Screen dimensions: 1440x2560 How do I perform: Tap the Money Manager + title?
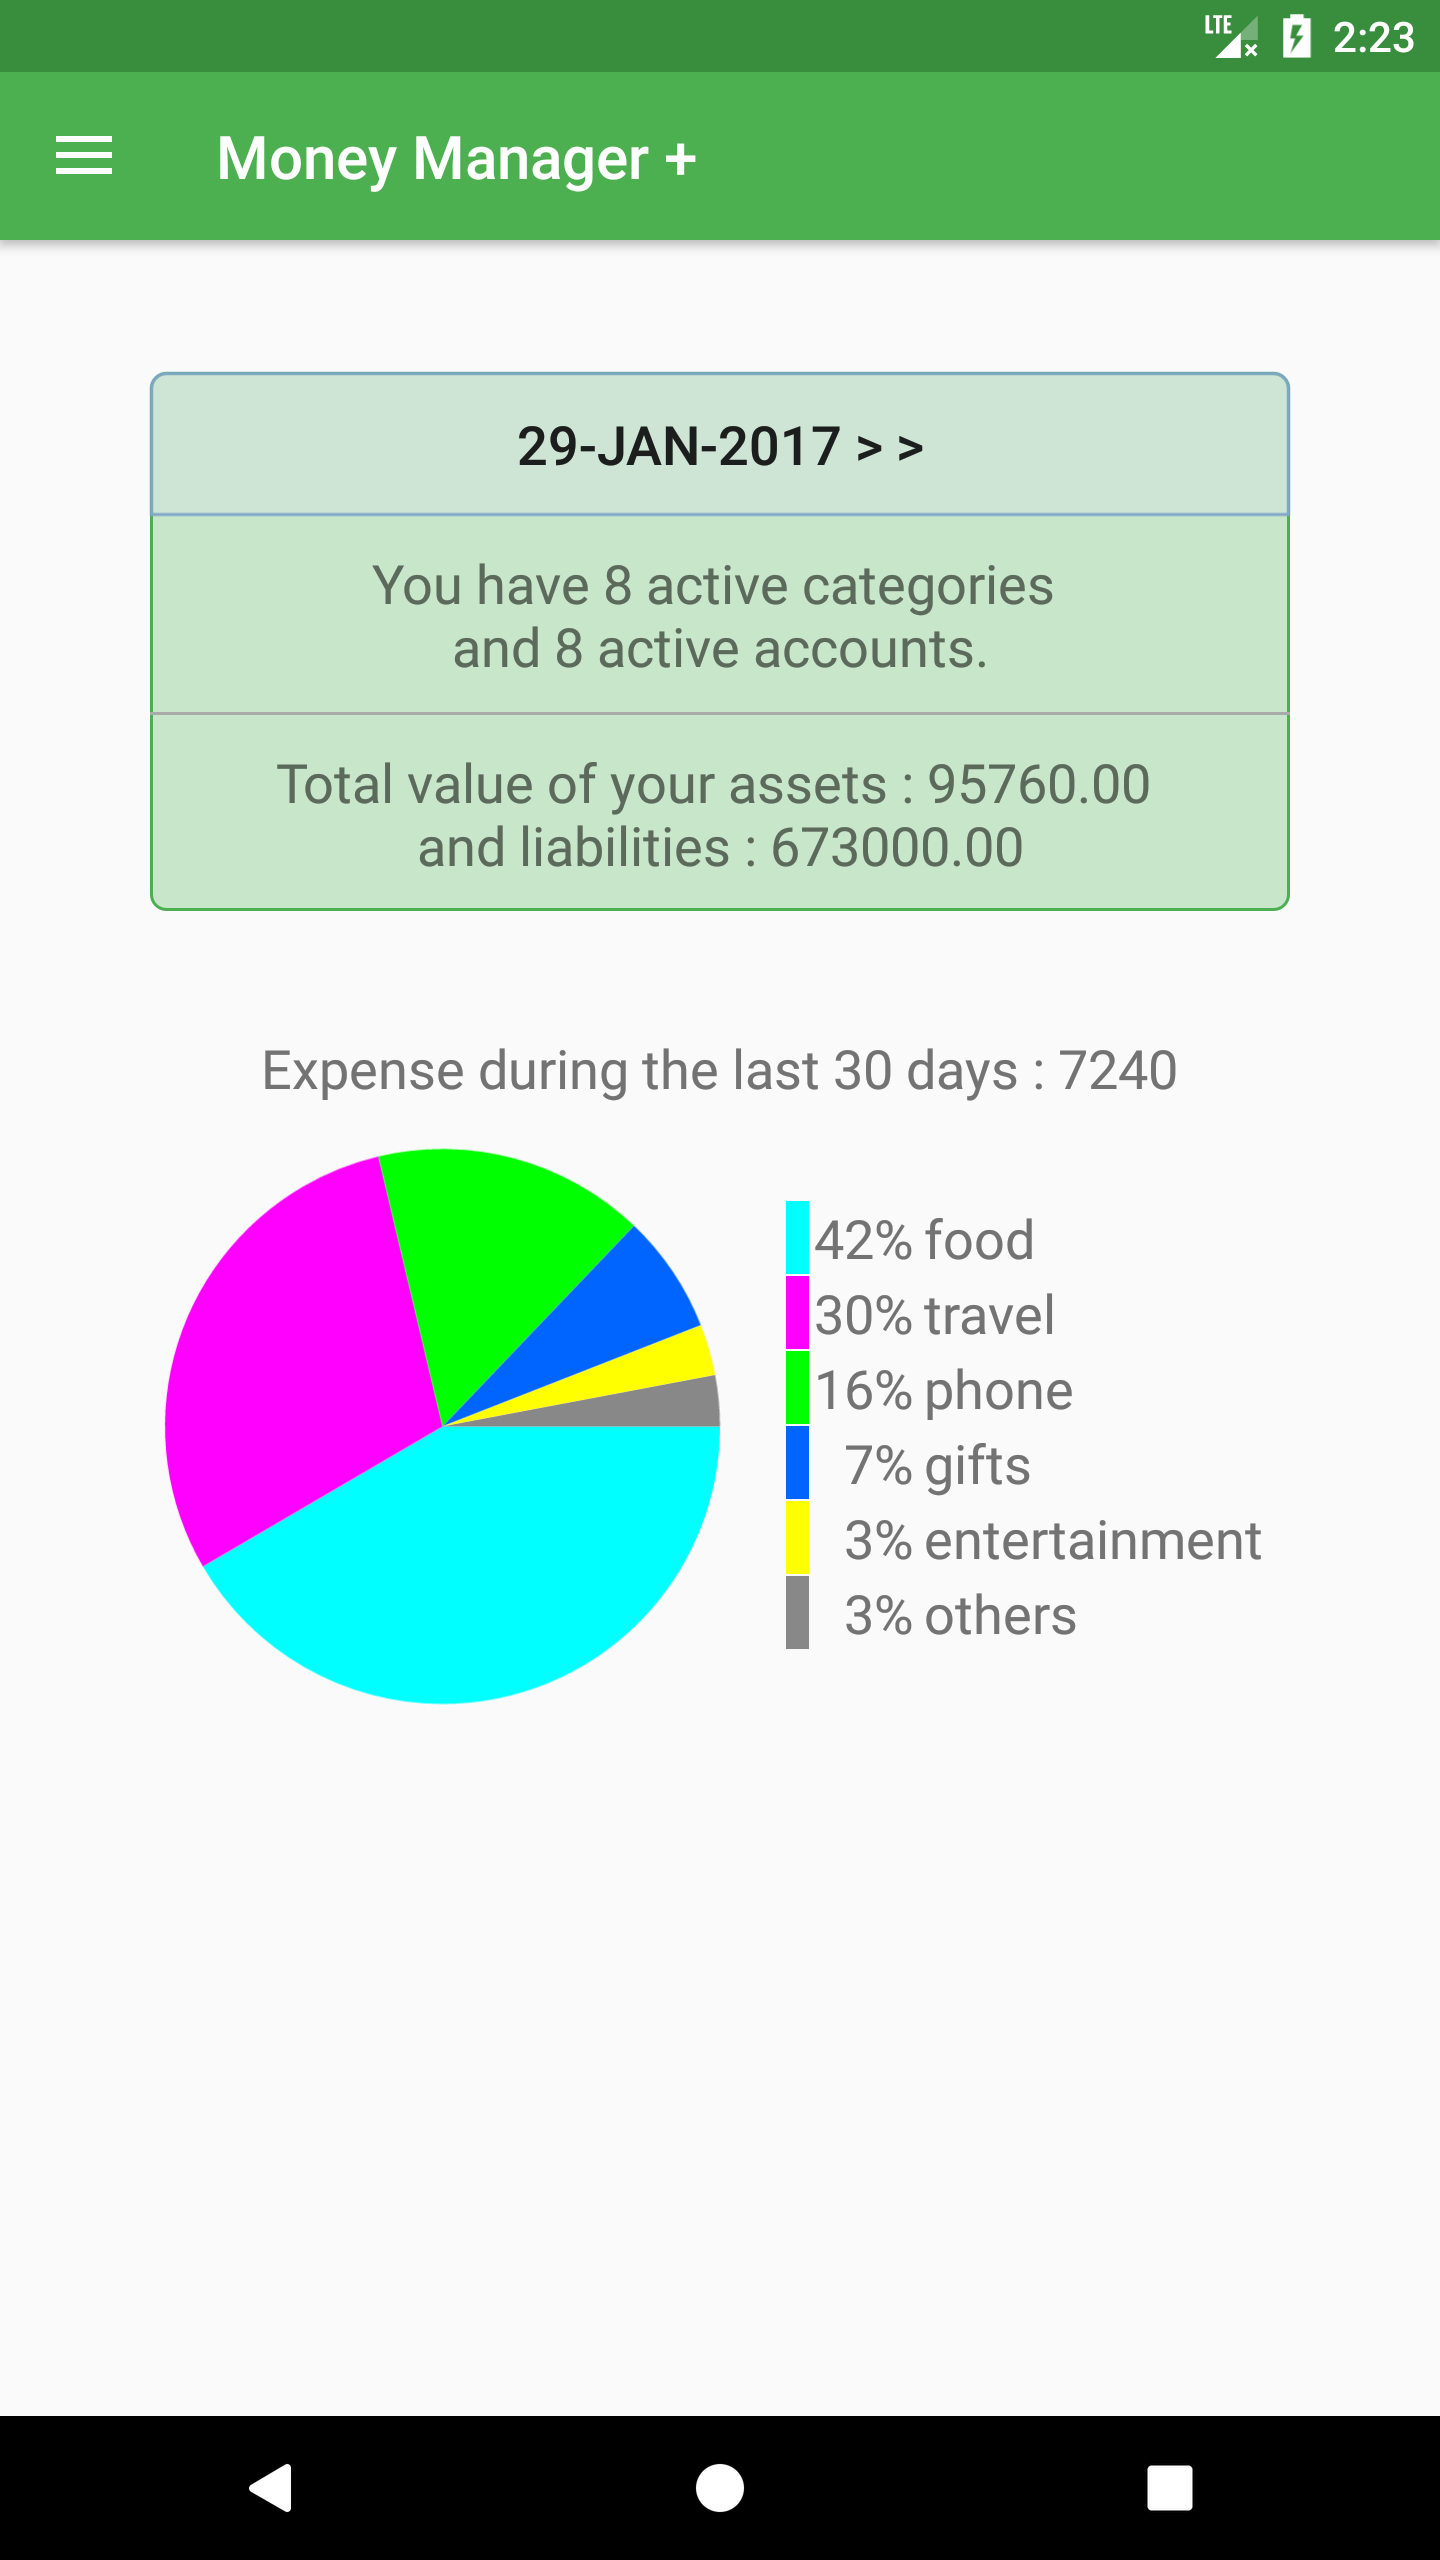coord(456,158)
